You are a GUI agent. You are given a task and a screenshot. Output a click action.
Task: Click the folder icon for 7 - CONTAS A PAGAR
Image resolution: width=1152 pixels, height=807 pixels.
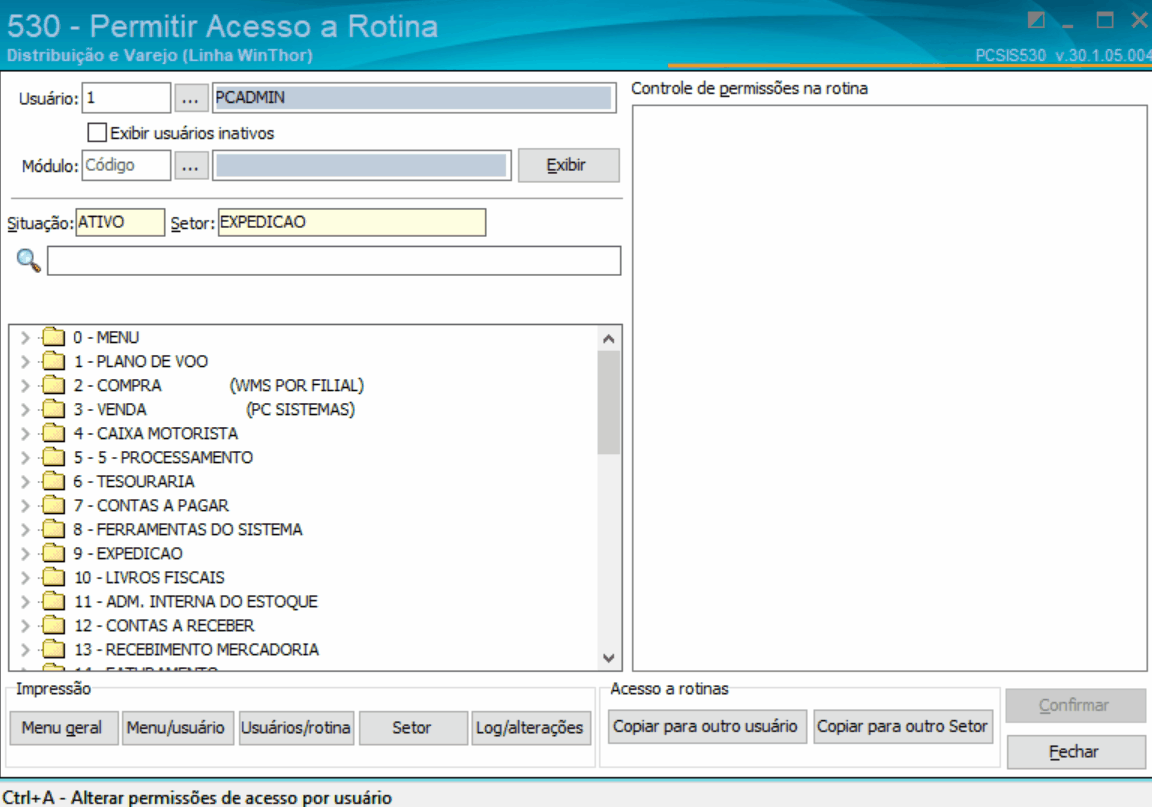[53, 505]
